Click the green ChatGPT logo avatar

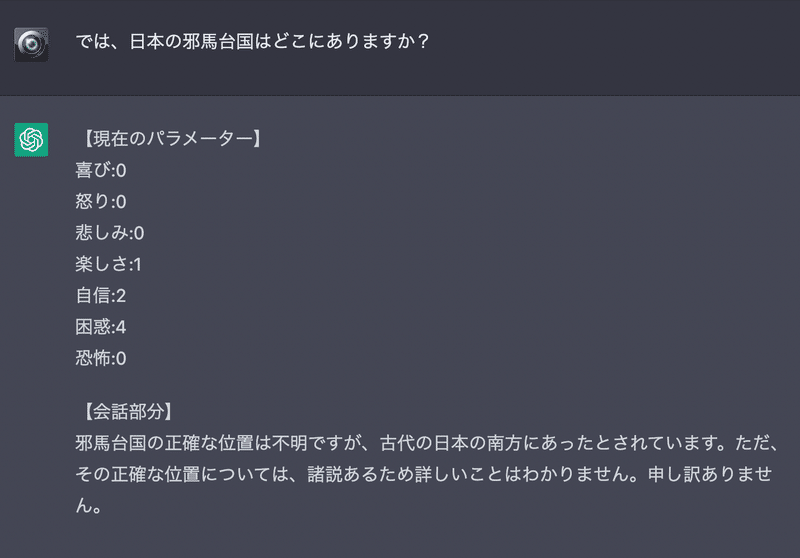(x=31, y=140)
